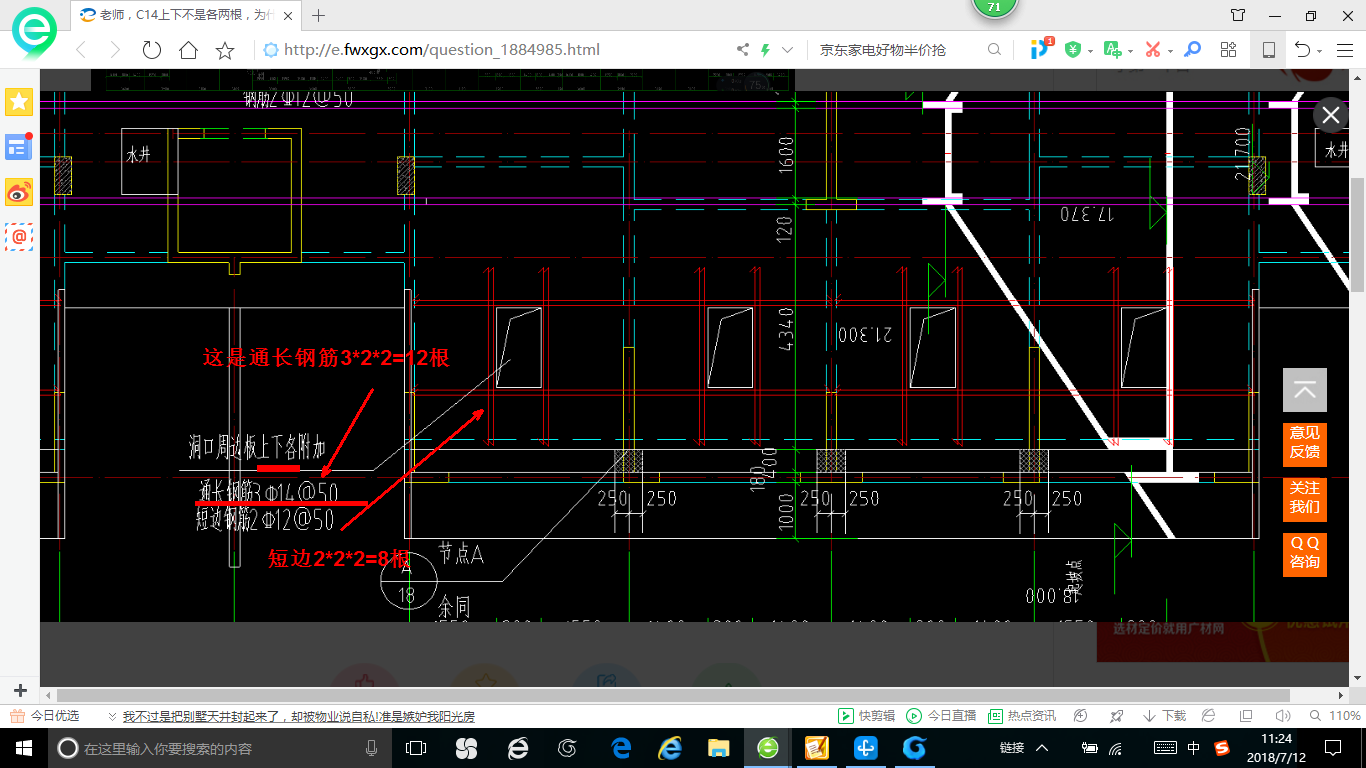
Task: Open the news feed sidebar icon
Action: [x=19, y=147]
